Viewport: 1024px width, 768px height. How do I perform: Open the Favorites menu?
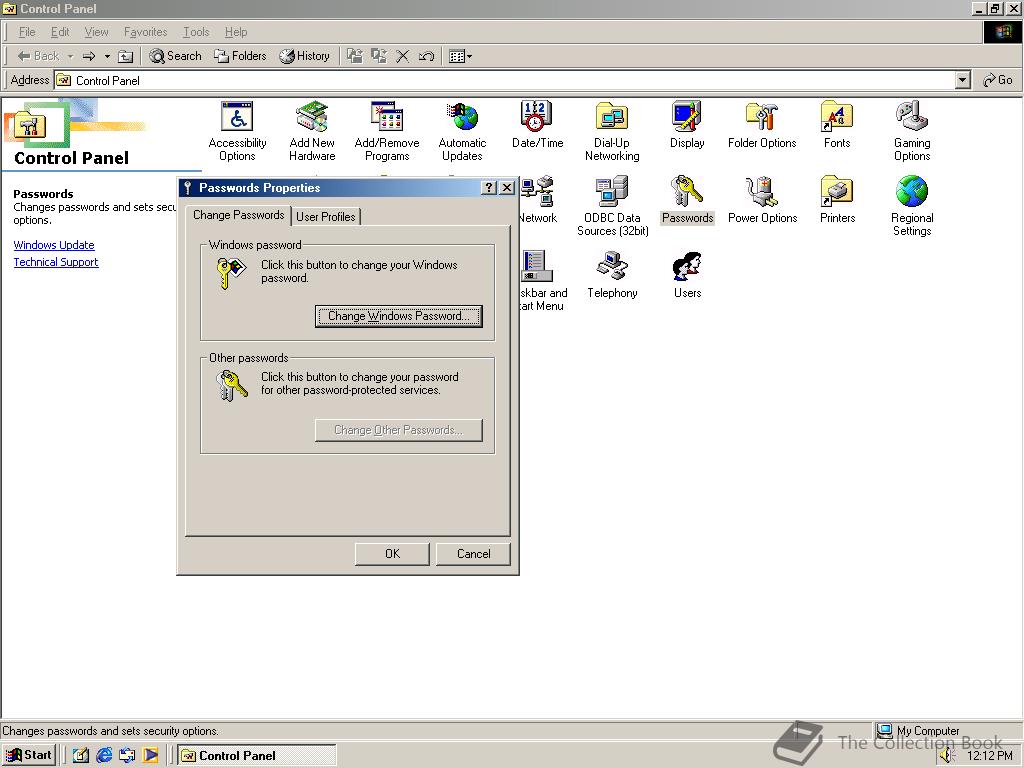(x=145, y=32)
